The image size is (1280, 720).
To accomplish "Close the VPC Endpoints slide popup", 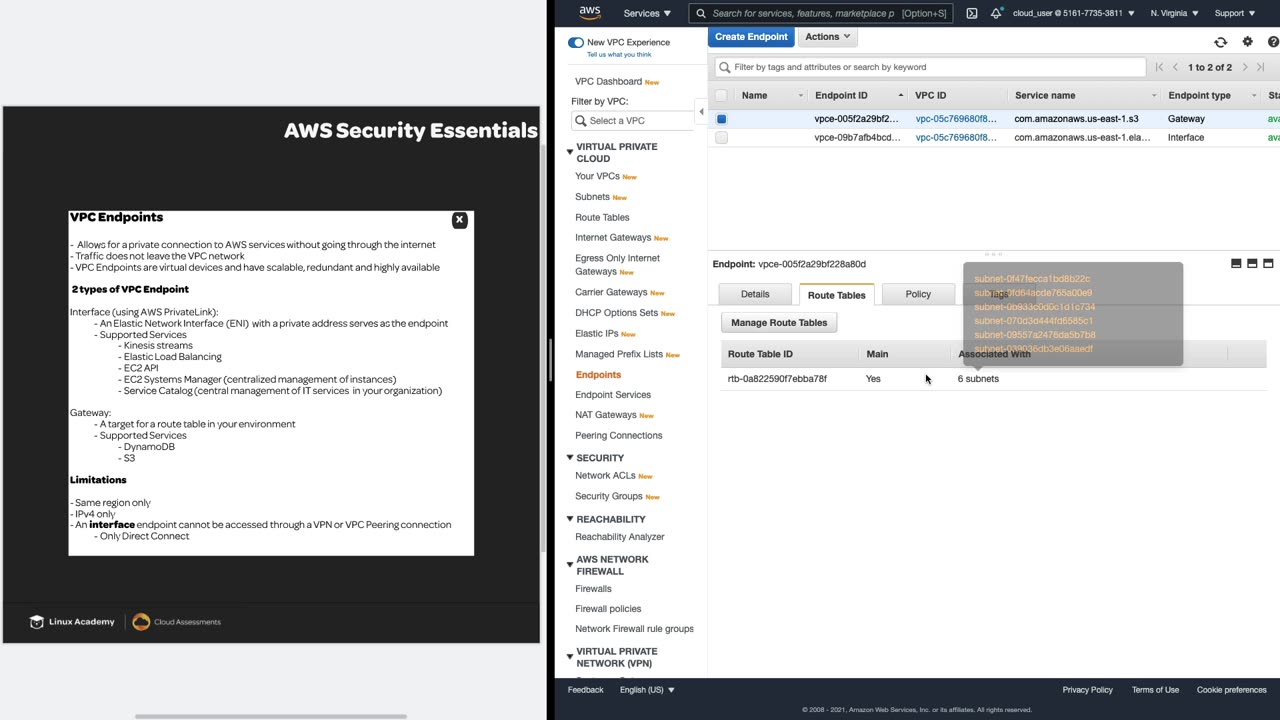I will (x=459, y=220).
